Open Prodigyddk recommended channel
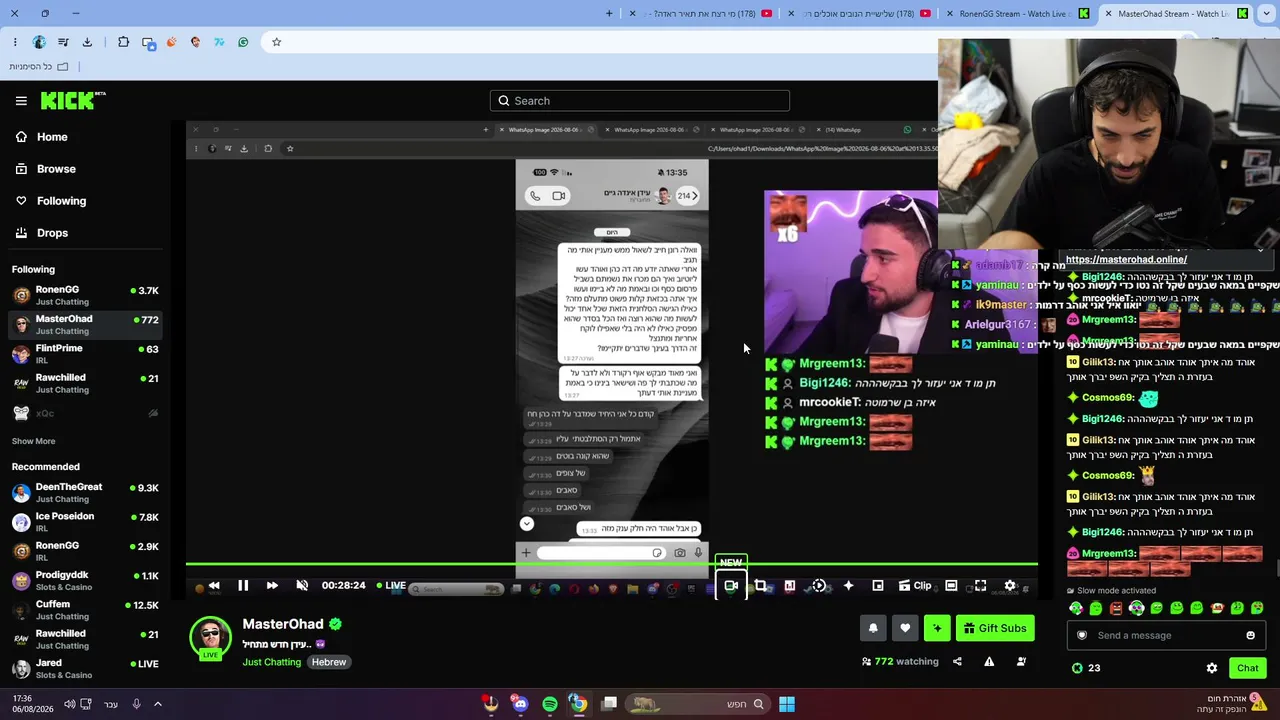 point(86,581)
